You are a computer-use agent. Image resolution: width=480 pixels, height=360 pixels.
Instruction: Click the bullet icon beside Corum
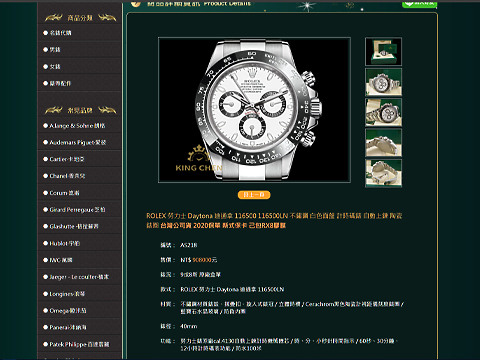point(46,193)
